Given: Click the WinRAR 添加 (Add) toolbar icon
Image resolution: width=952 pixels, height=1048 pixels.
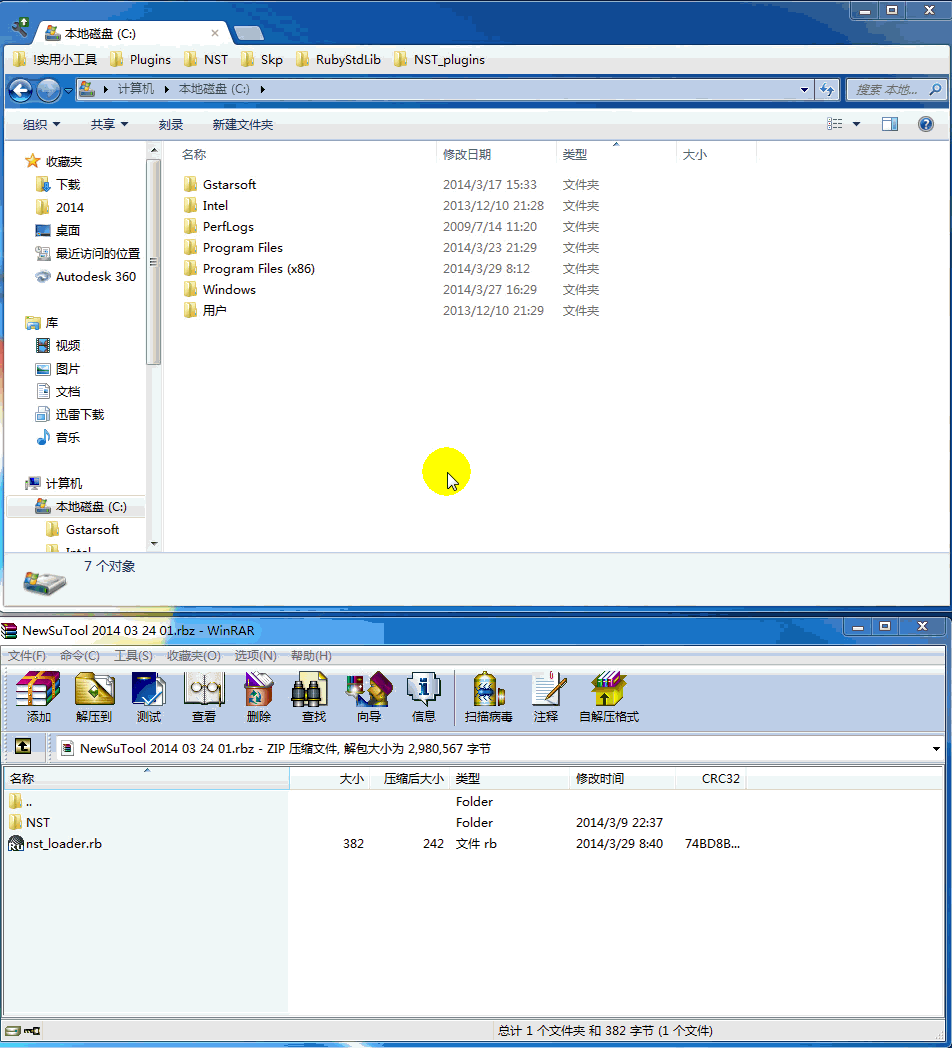Looking at the screenshot, I should [x=38, y=697].
